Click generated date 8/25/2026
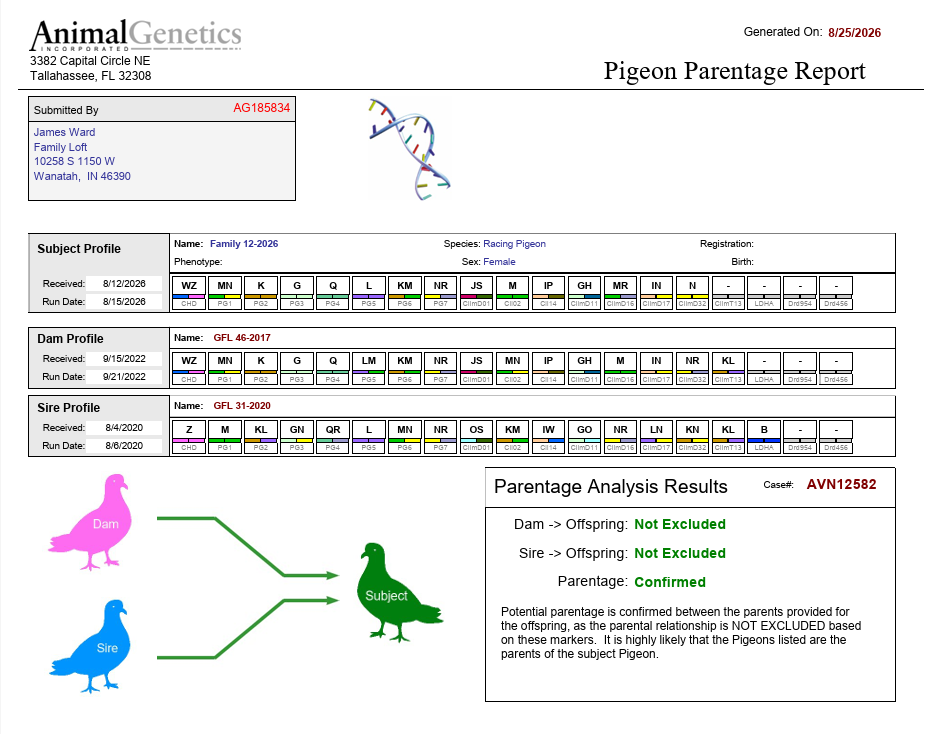The image size is (952, 734). pos(854,33)
